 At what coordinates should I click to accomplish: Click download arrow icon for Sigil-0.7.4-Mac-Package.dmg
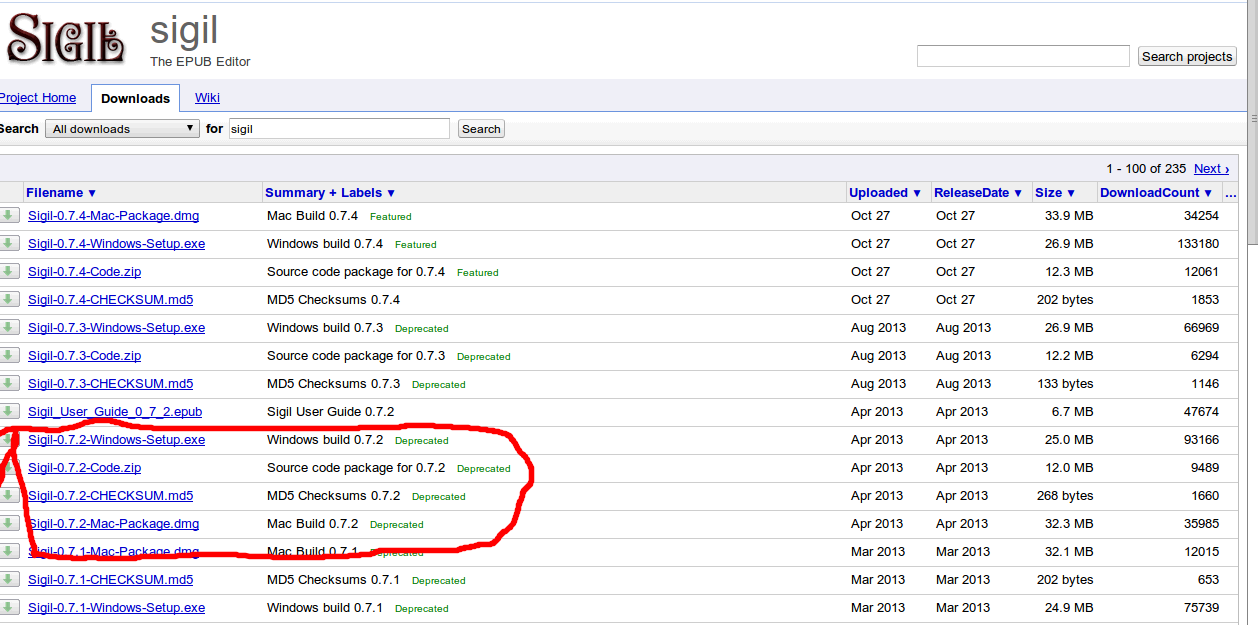[x=10, y=215]
